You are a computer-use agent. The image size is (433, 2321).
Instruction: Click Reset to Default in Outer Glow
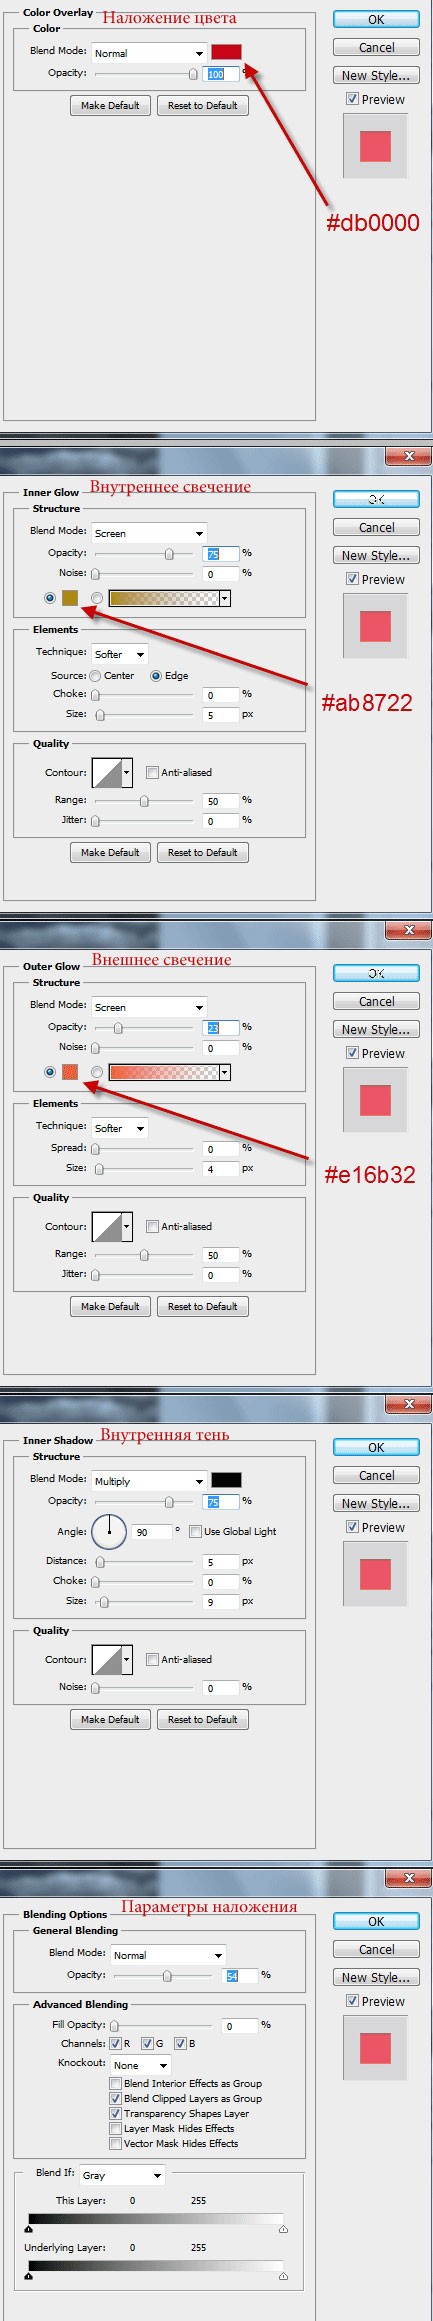203,1306
